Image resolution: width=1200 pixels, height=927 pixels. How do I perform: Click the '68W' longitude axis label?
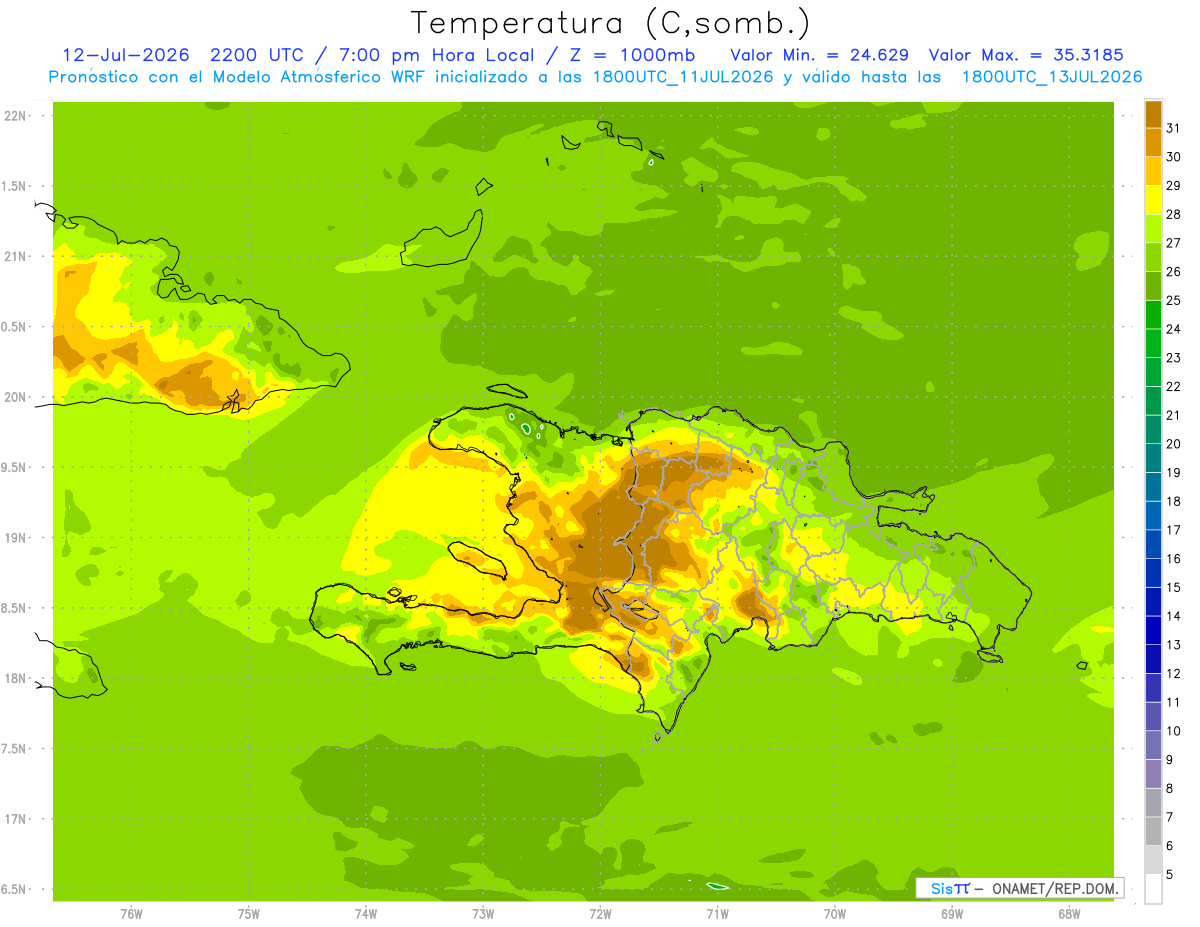pos(1069,913)
